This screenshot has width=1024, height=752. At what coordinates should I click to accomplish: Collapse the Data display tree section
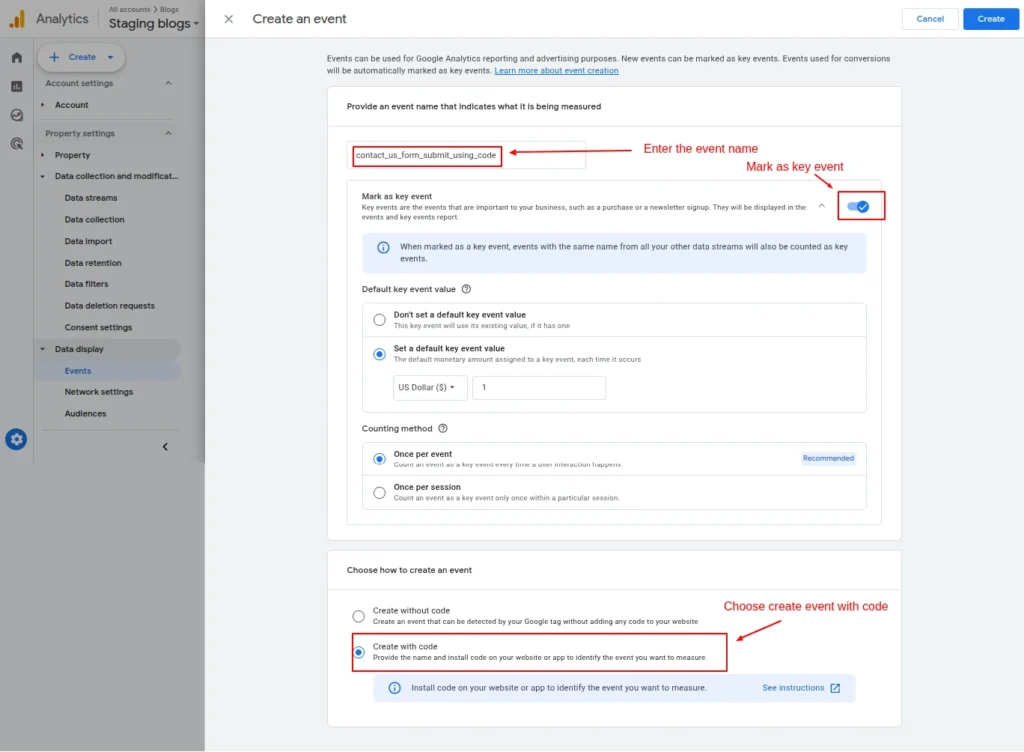tap(43, 349)
